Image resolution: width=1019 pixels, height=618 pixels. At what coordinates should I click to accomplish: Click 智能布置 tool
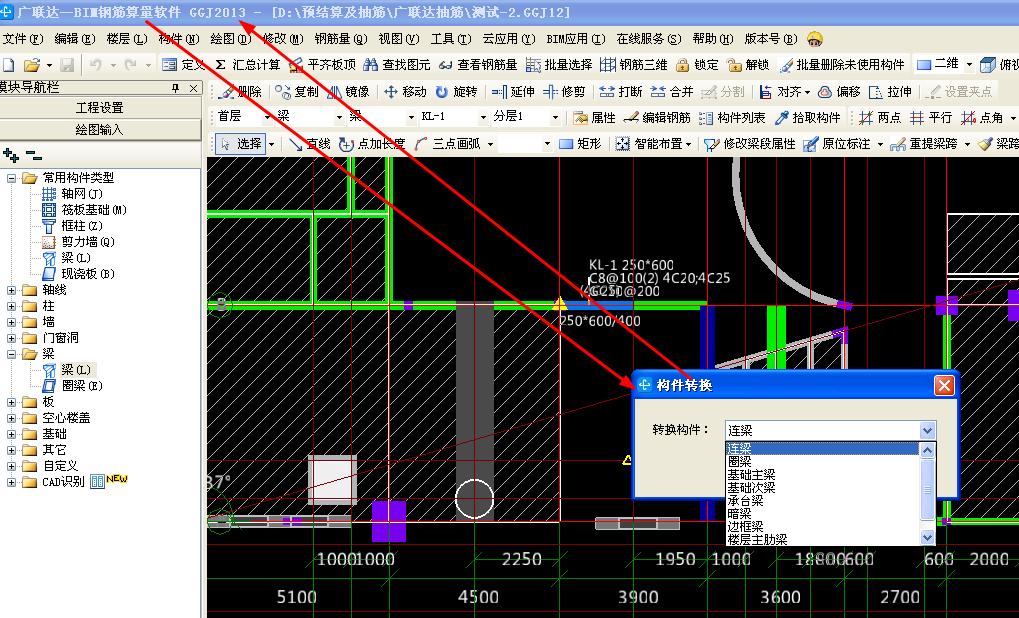click(x=653, y=144)
